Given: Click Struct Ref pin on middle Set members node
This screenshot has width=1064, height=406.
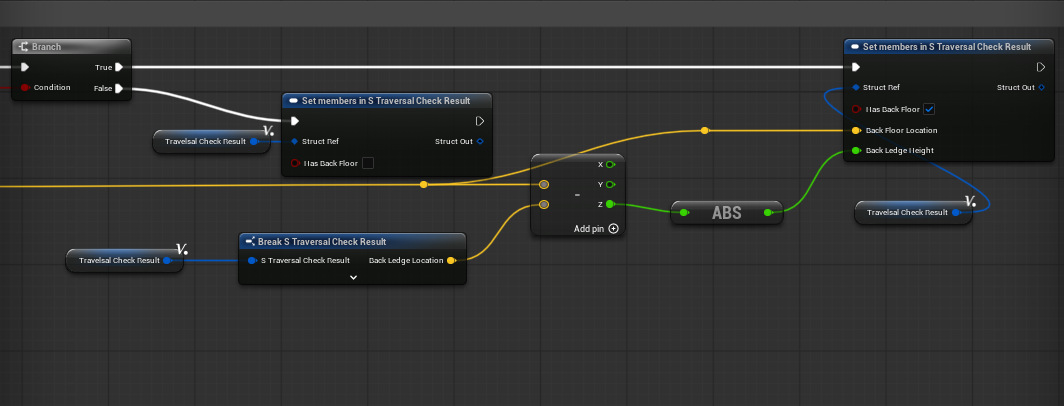Looking at the screenshot, I should pos(294,141).
